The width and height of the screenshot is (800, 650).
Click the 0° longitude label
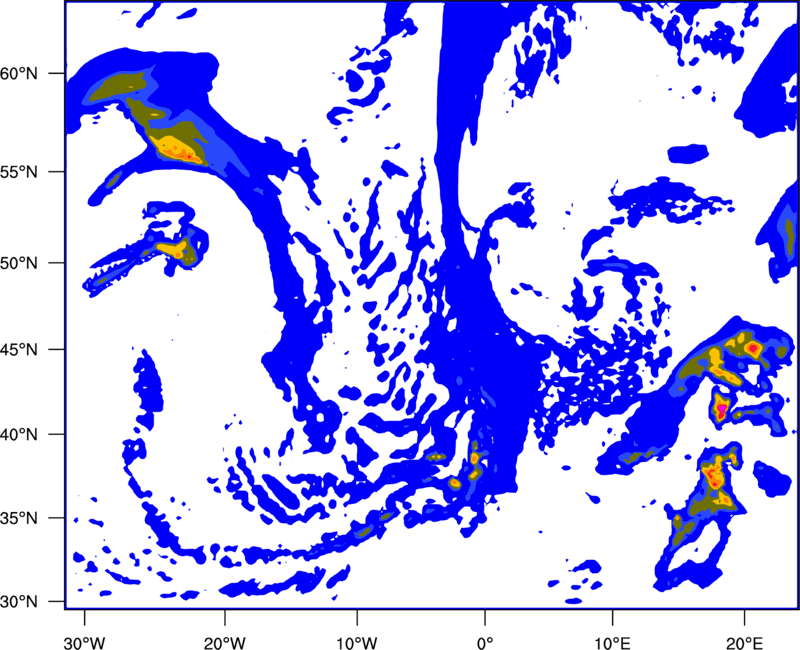click(485, 643)
